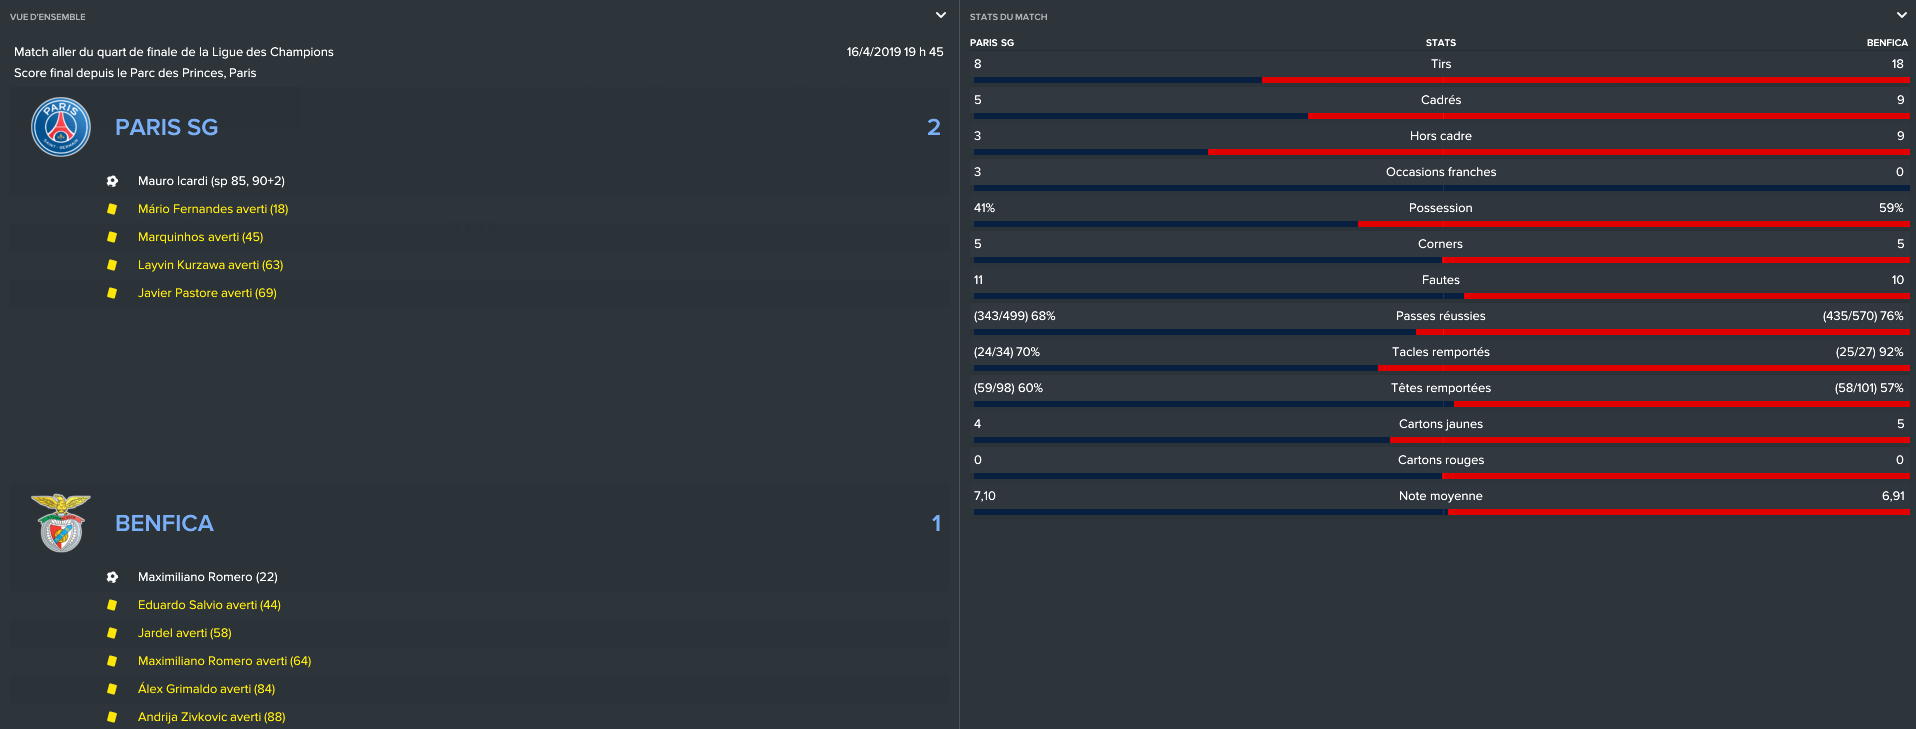Click the Tirs stat comparison bar
Viewport: 1916px width, 729px height.
pyautogui.click(x=1441, y=80)
